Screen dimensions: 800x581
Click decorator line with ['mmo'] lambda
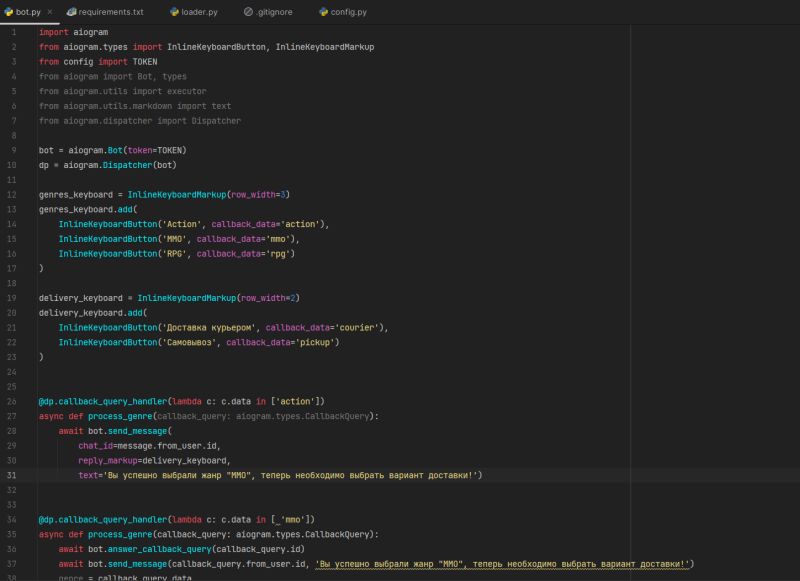pos(177,520)
